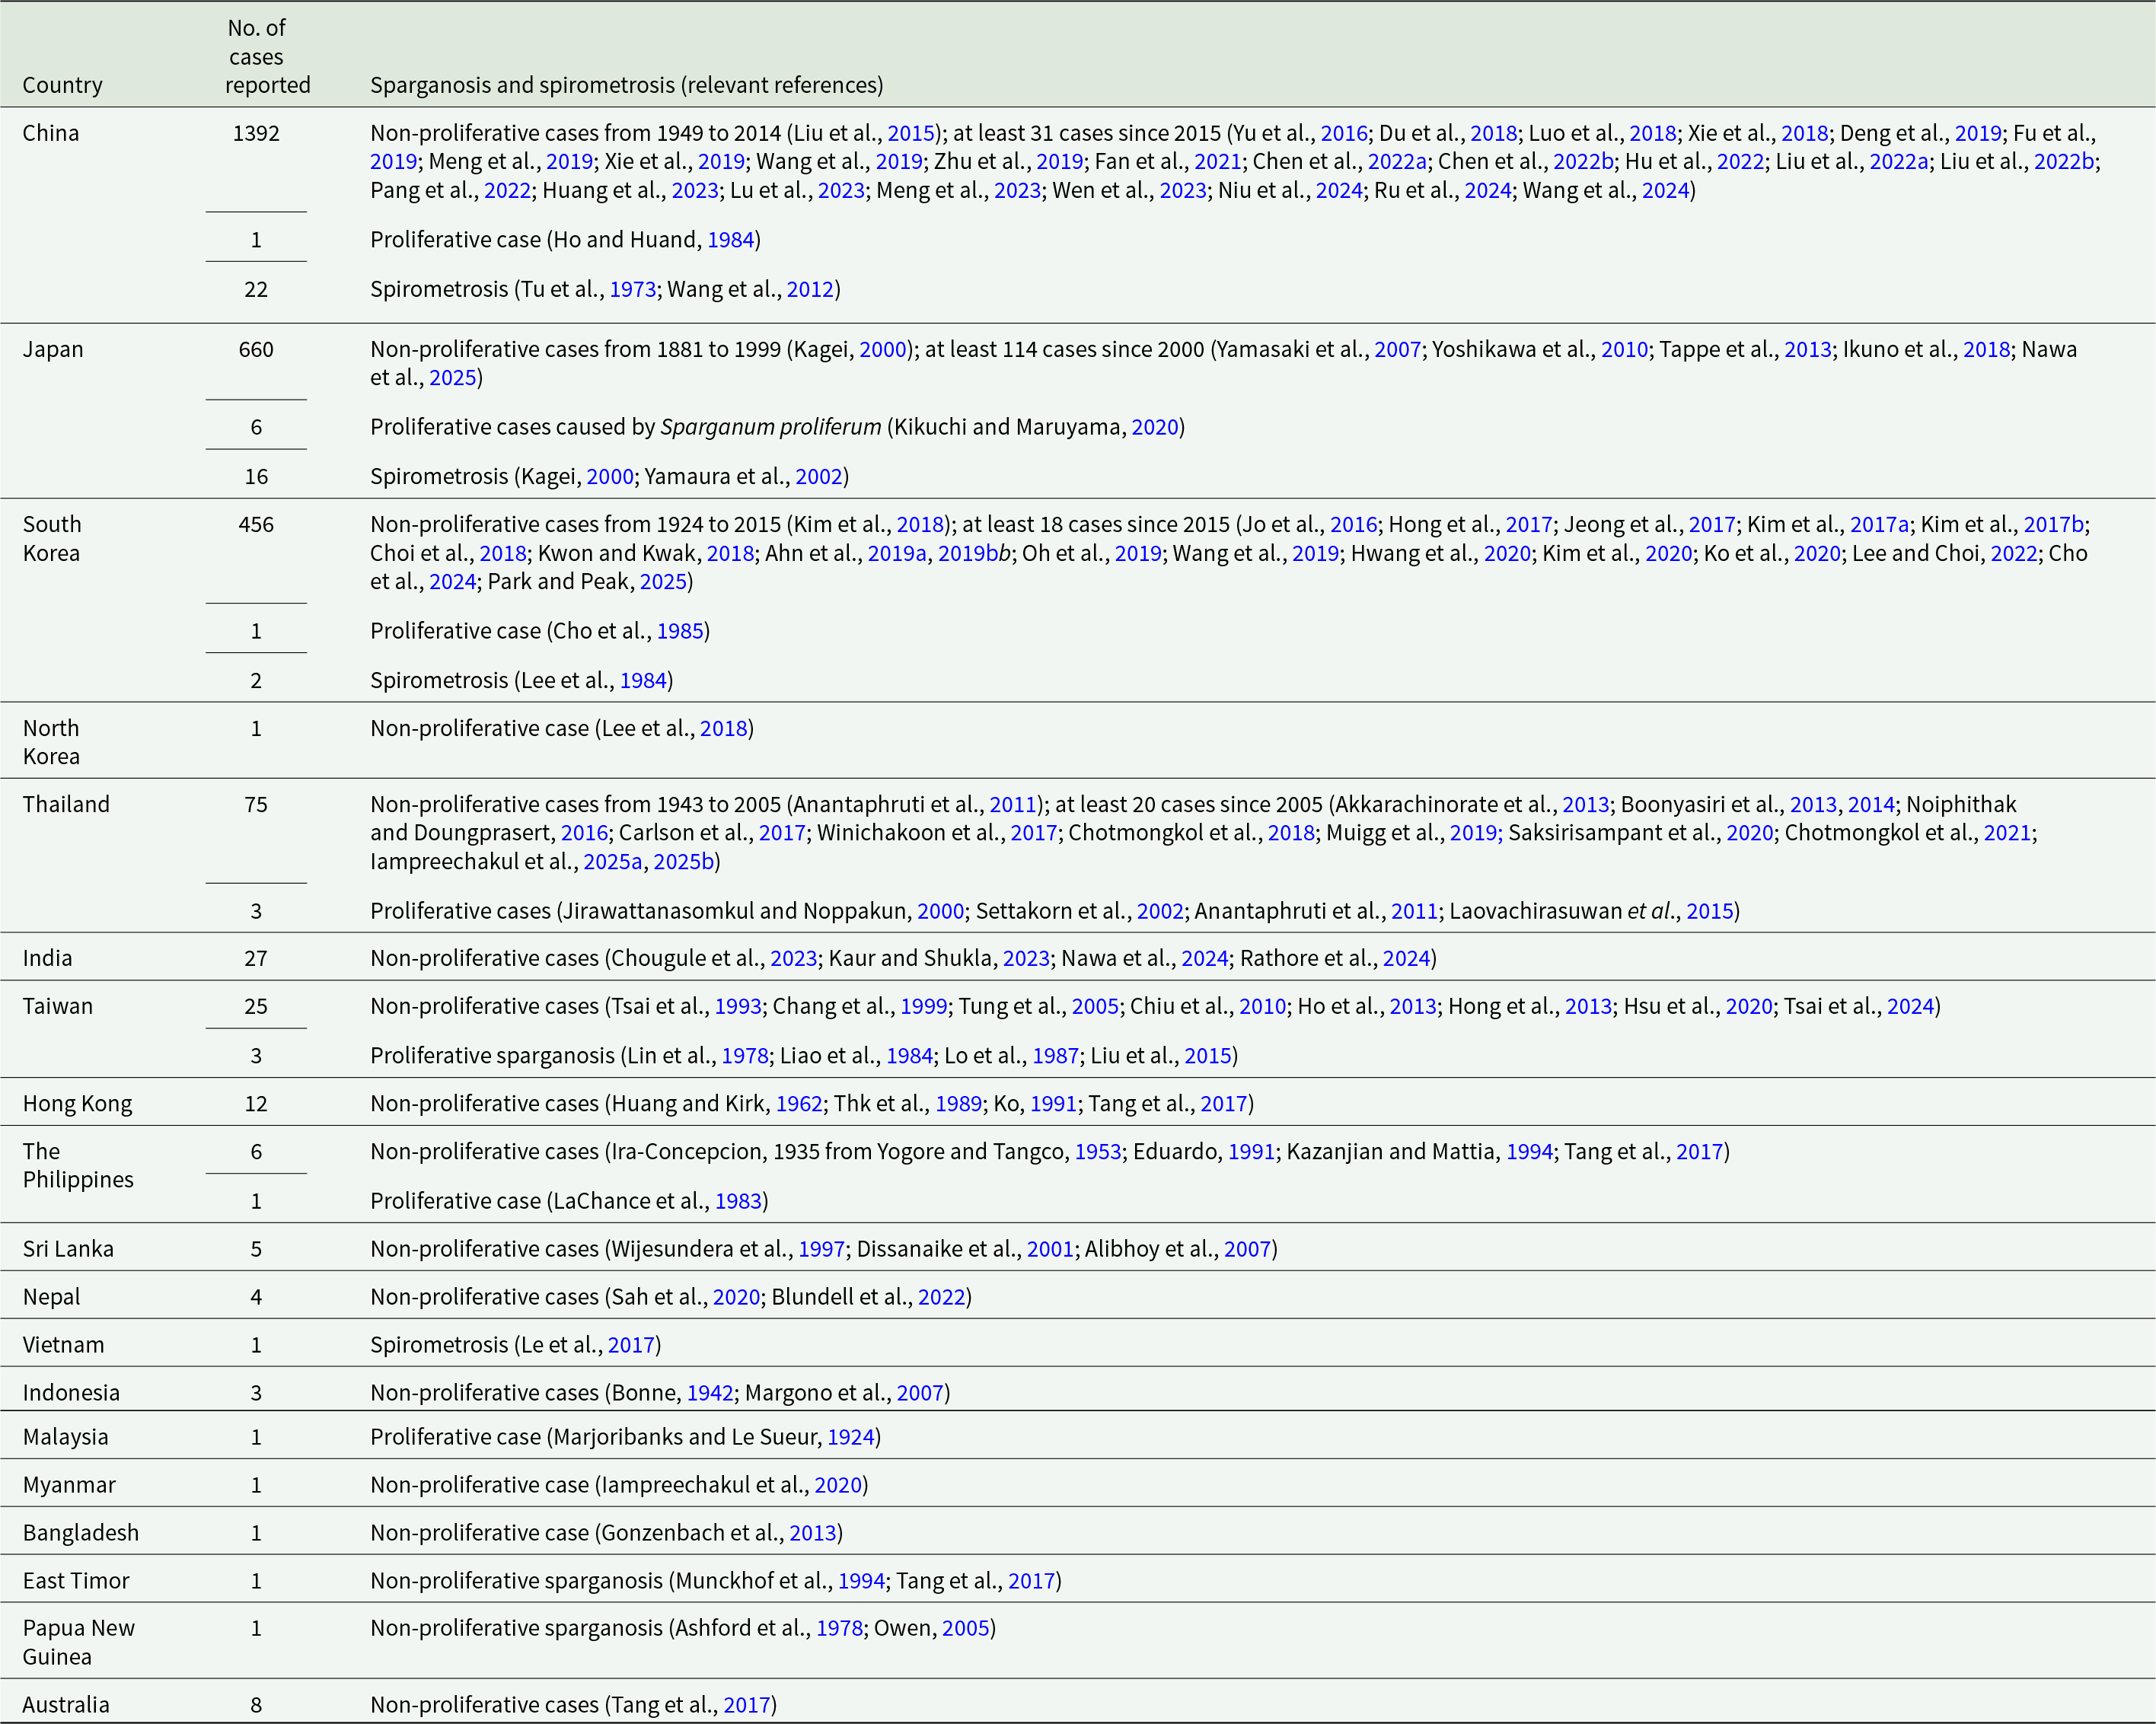Open the Marjoribanks and Le Sueur, 1924 citation

(x=852, y=1437)
